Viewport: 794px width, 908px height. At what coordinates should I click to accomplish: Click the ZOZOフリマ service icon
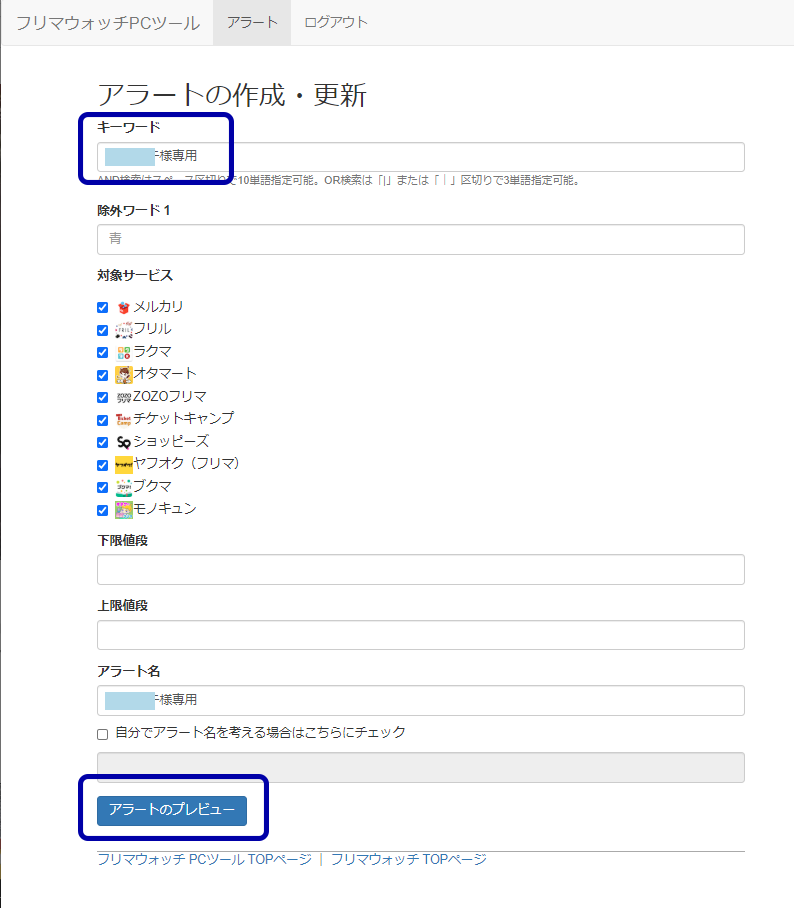coord(124,397)
